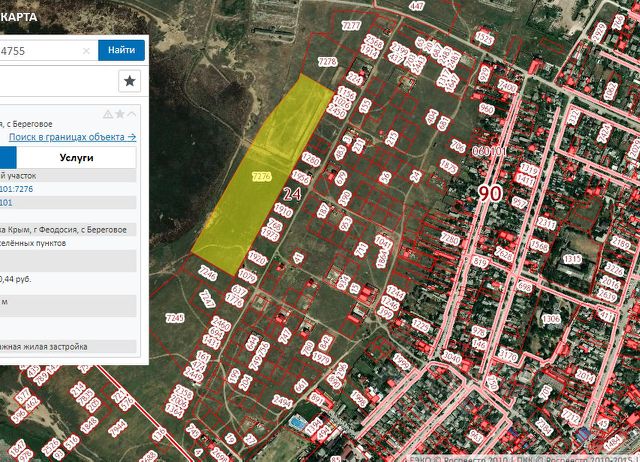The height and width of the screenshot is (462, 640).
Task: Click the block label 24 next to the yellow parcel
Action: (293, 193)
